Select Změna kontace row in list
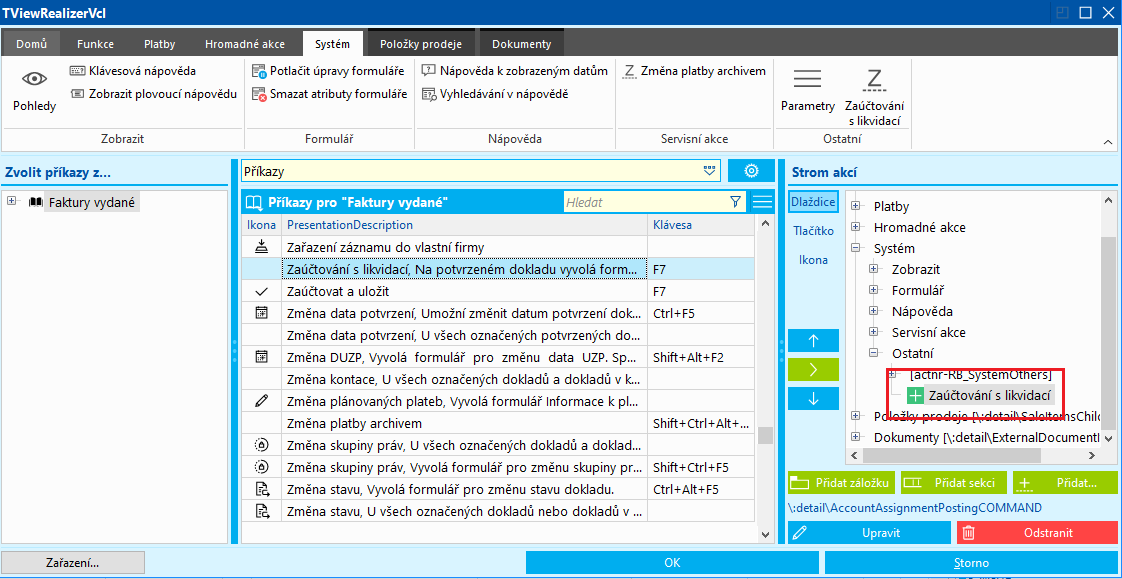This screenshot has width=1122, height=579. (x=498, y=379)
